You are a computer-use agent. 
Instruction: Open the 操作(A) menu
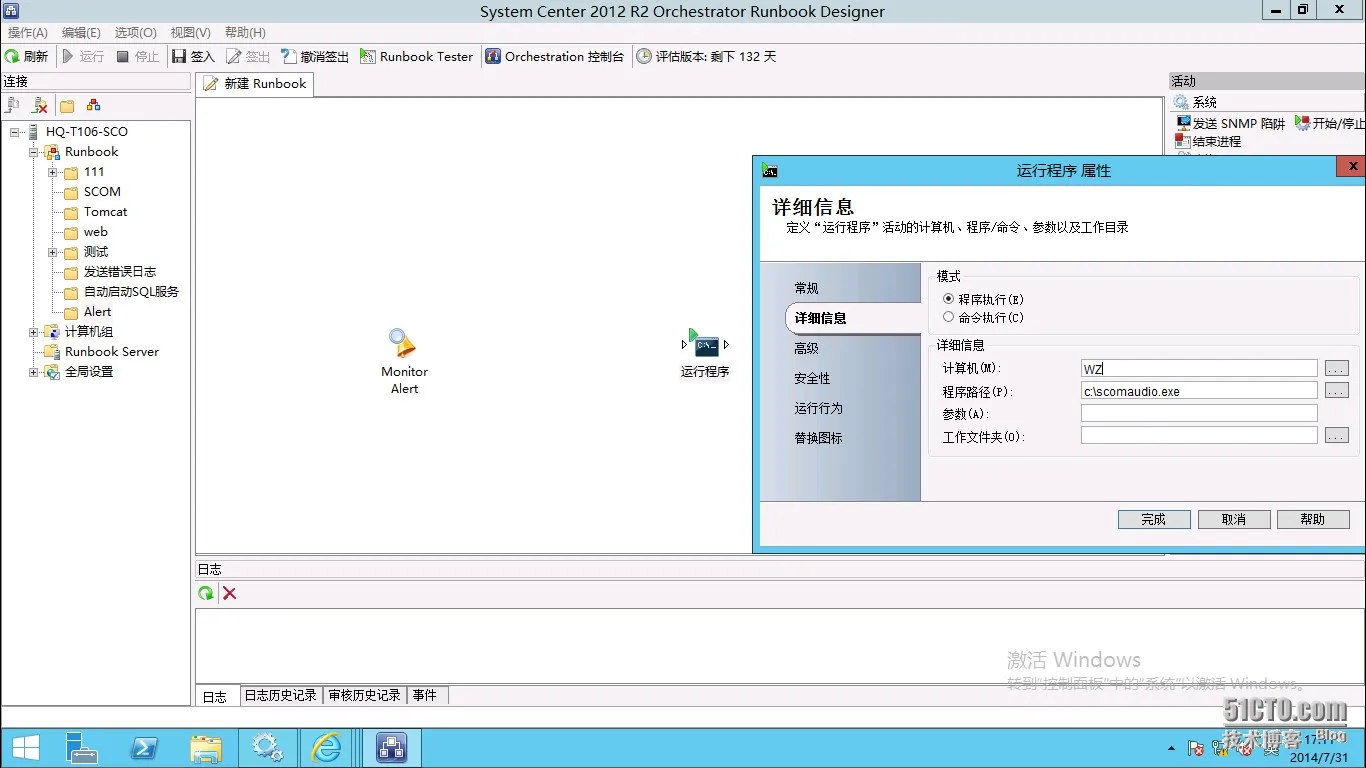click(x=27, y=33)
